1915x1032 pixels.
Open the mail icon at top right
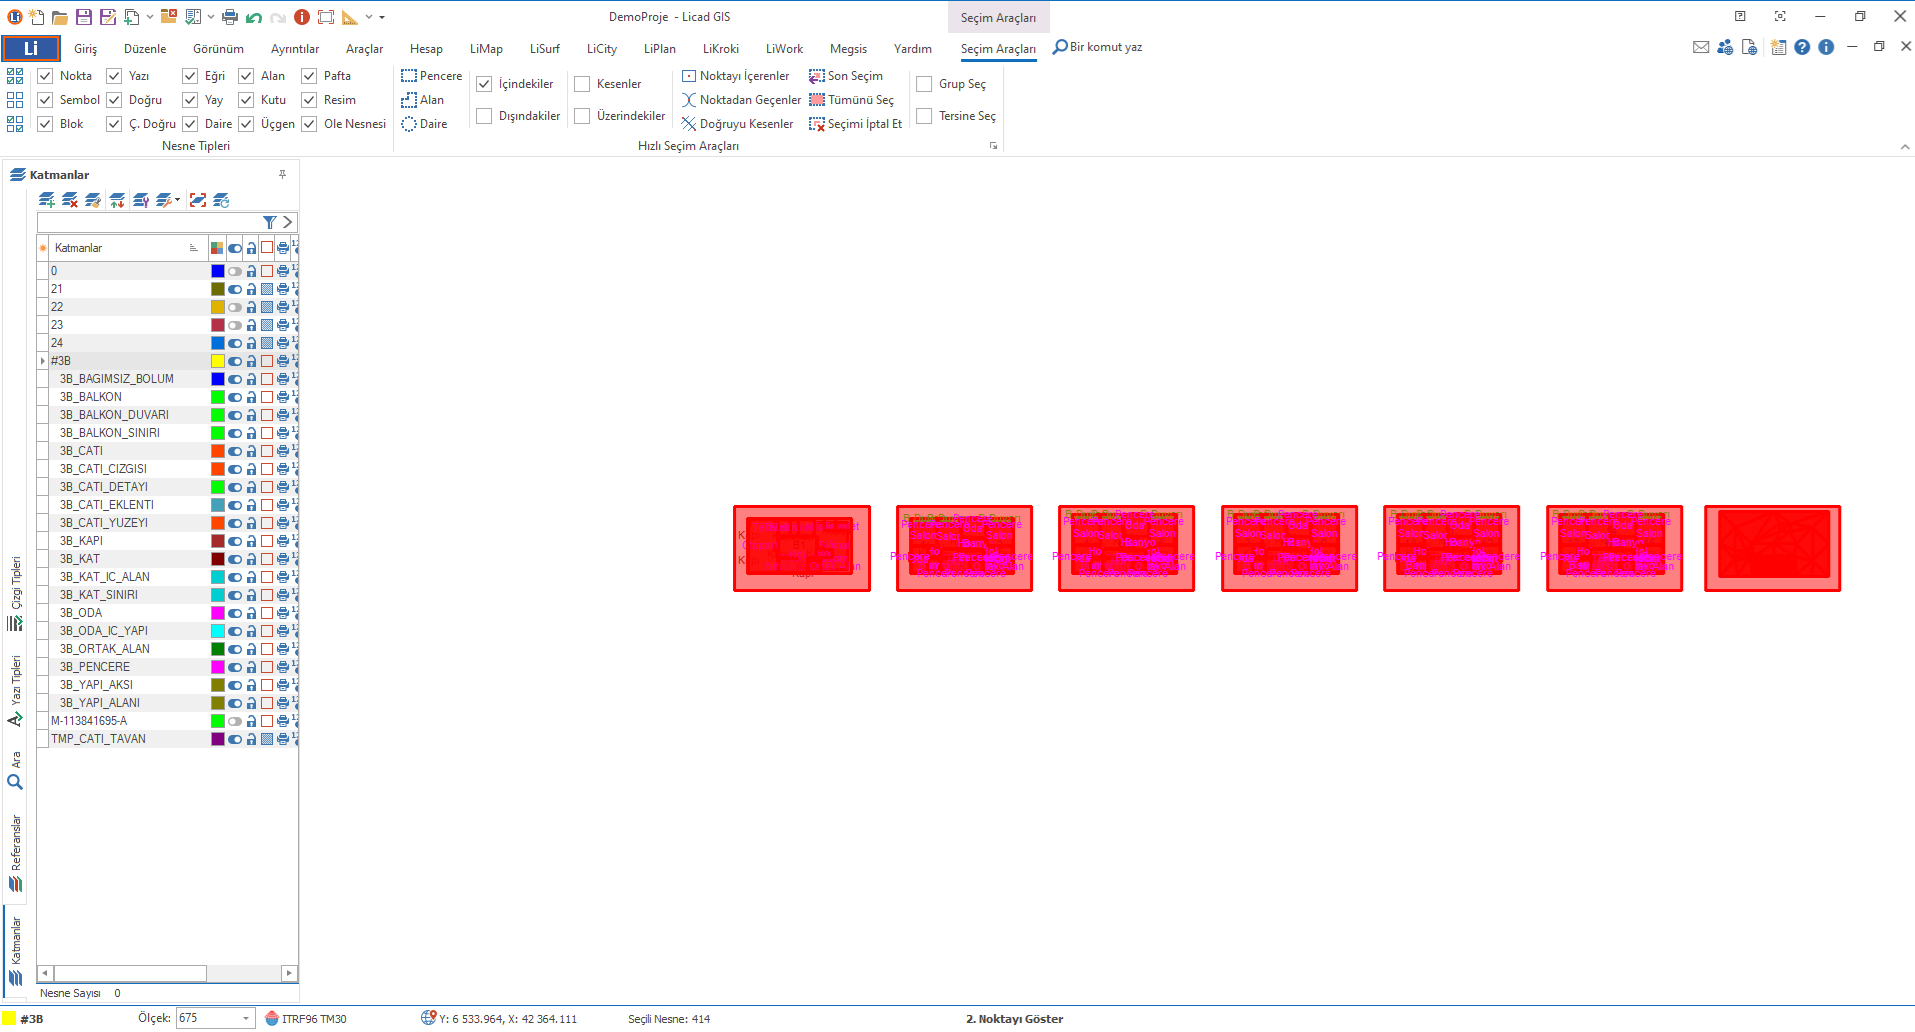tap(1701, 47)
